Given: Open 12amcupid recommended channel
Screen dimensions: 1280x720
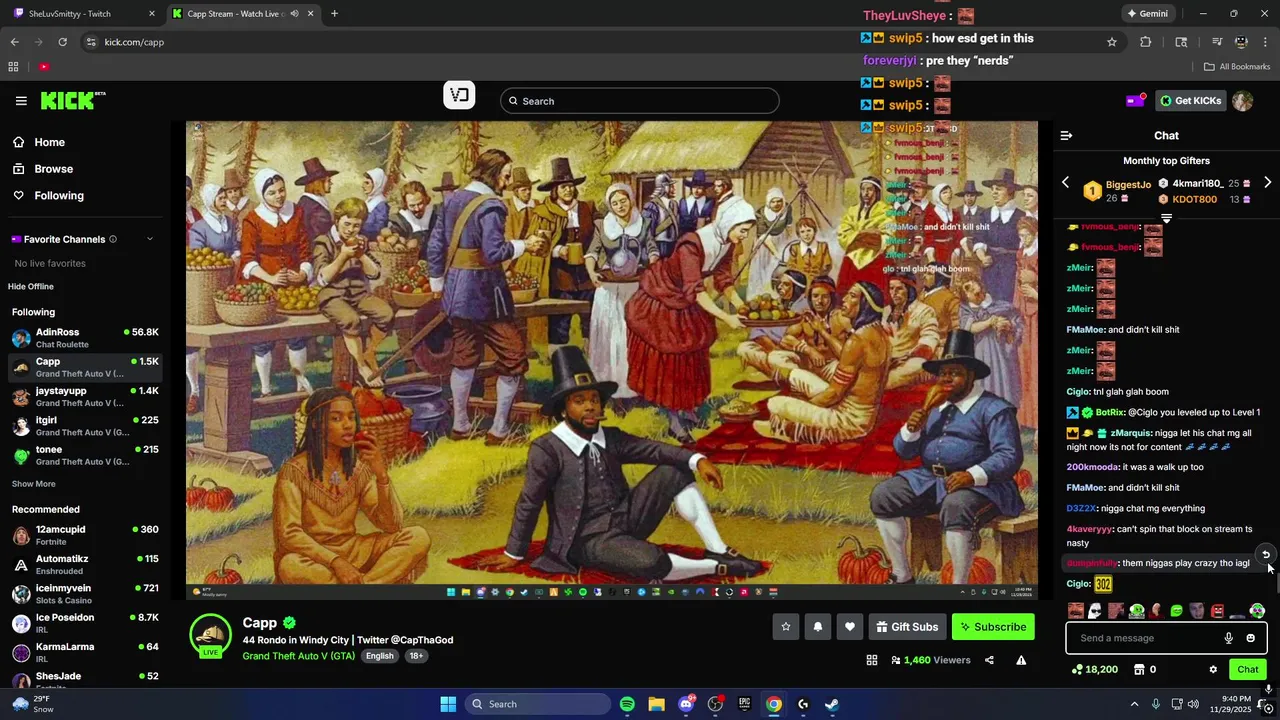Looking at the screenshot, I should point(84,535).
